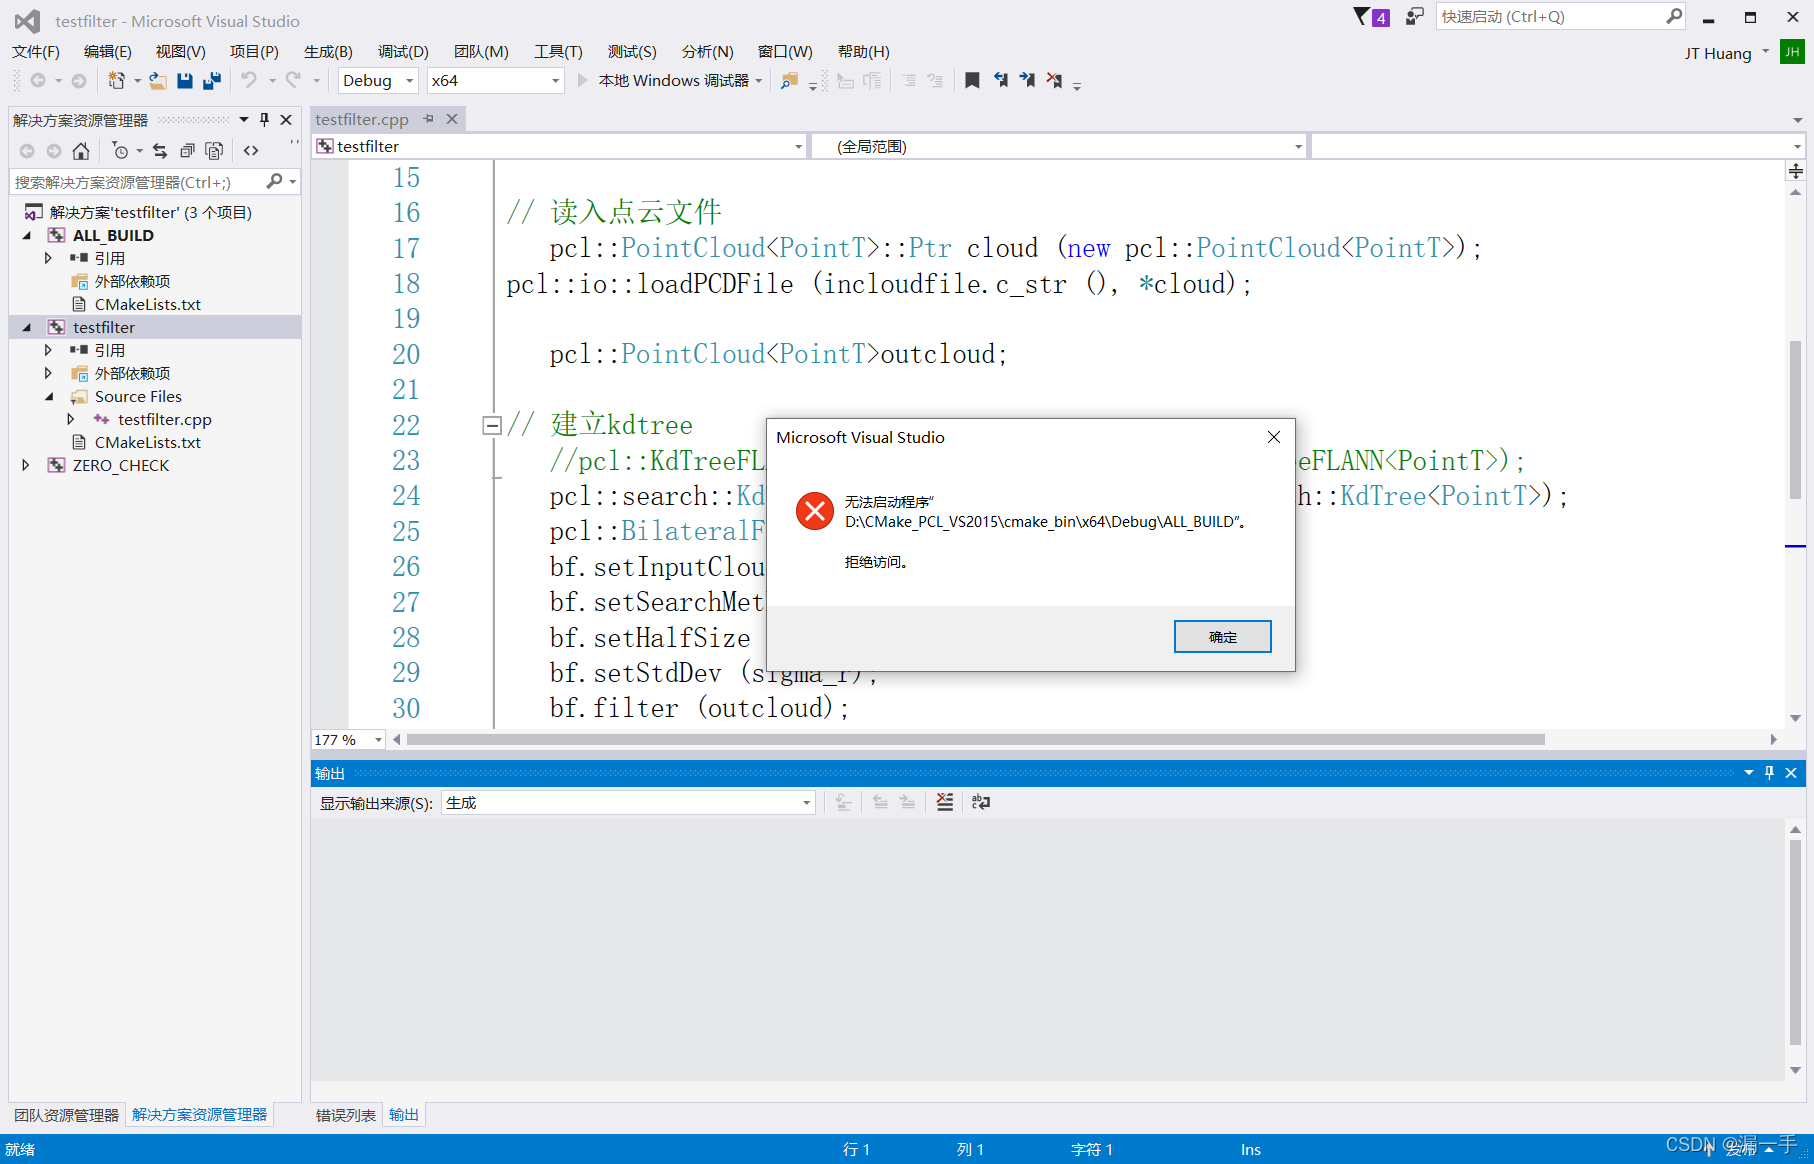Open the testfilter project scope dropdown
Screen dimensions: 1814x1164
coord(798,147)
